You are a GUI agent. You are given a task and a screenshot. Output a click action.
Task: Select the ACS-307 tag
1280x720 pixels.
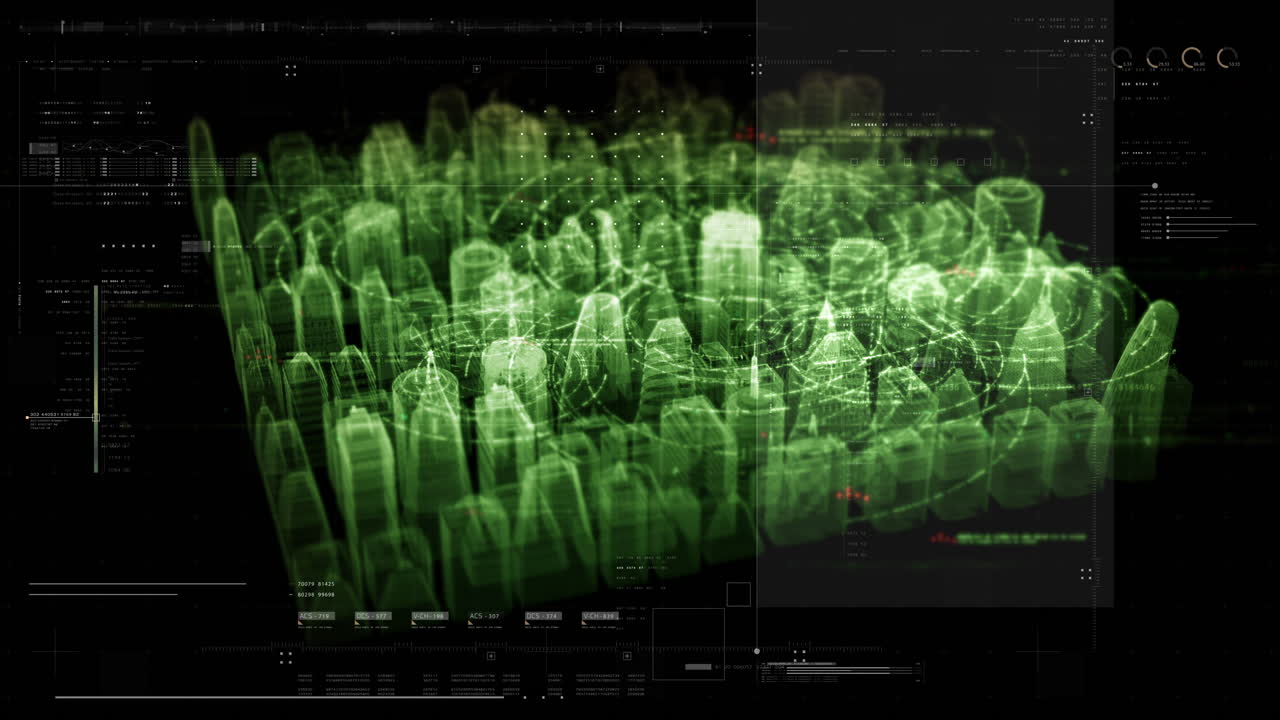[485, 616]
